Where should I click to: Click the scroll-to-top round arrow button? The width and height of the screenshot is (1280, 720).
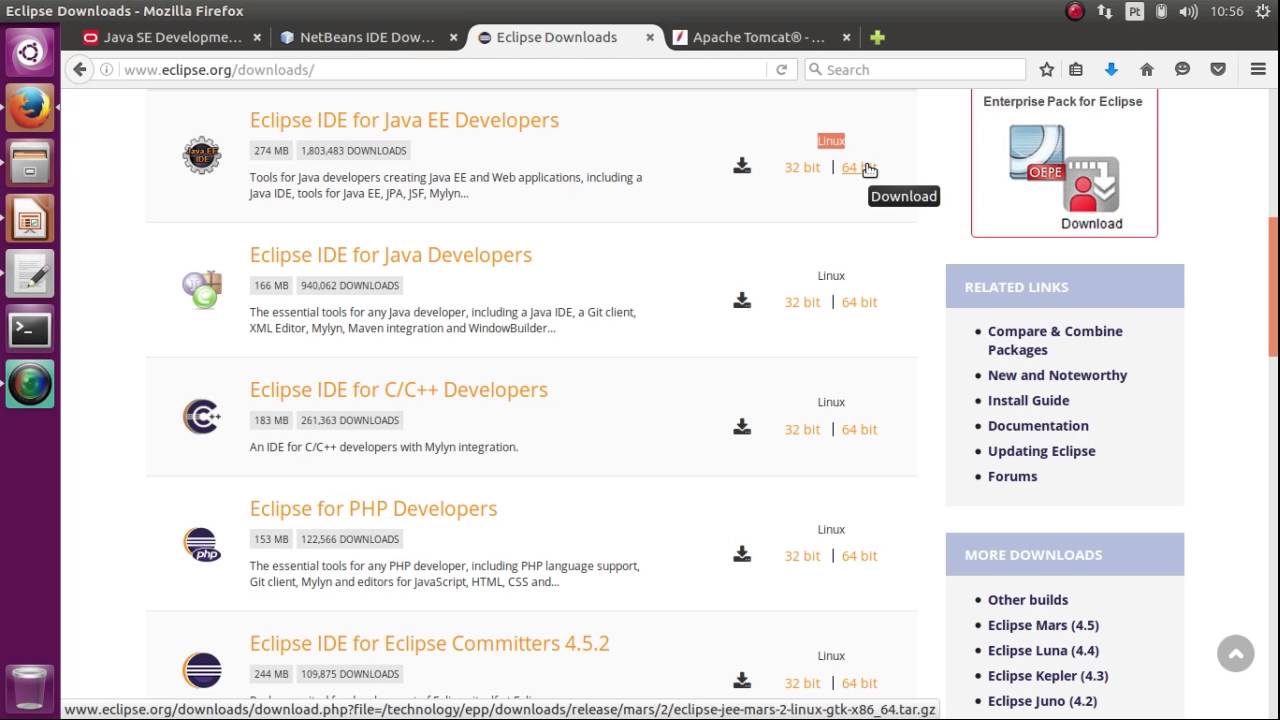(1236, 654)
